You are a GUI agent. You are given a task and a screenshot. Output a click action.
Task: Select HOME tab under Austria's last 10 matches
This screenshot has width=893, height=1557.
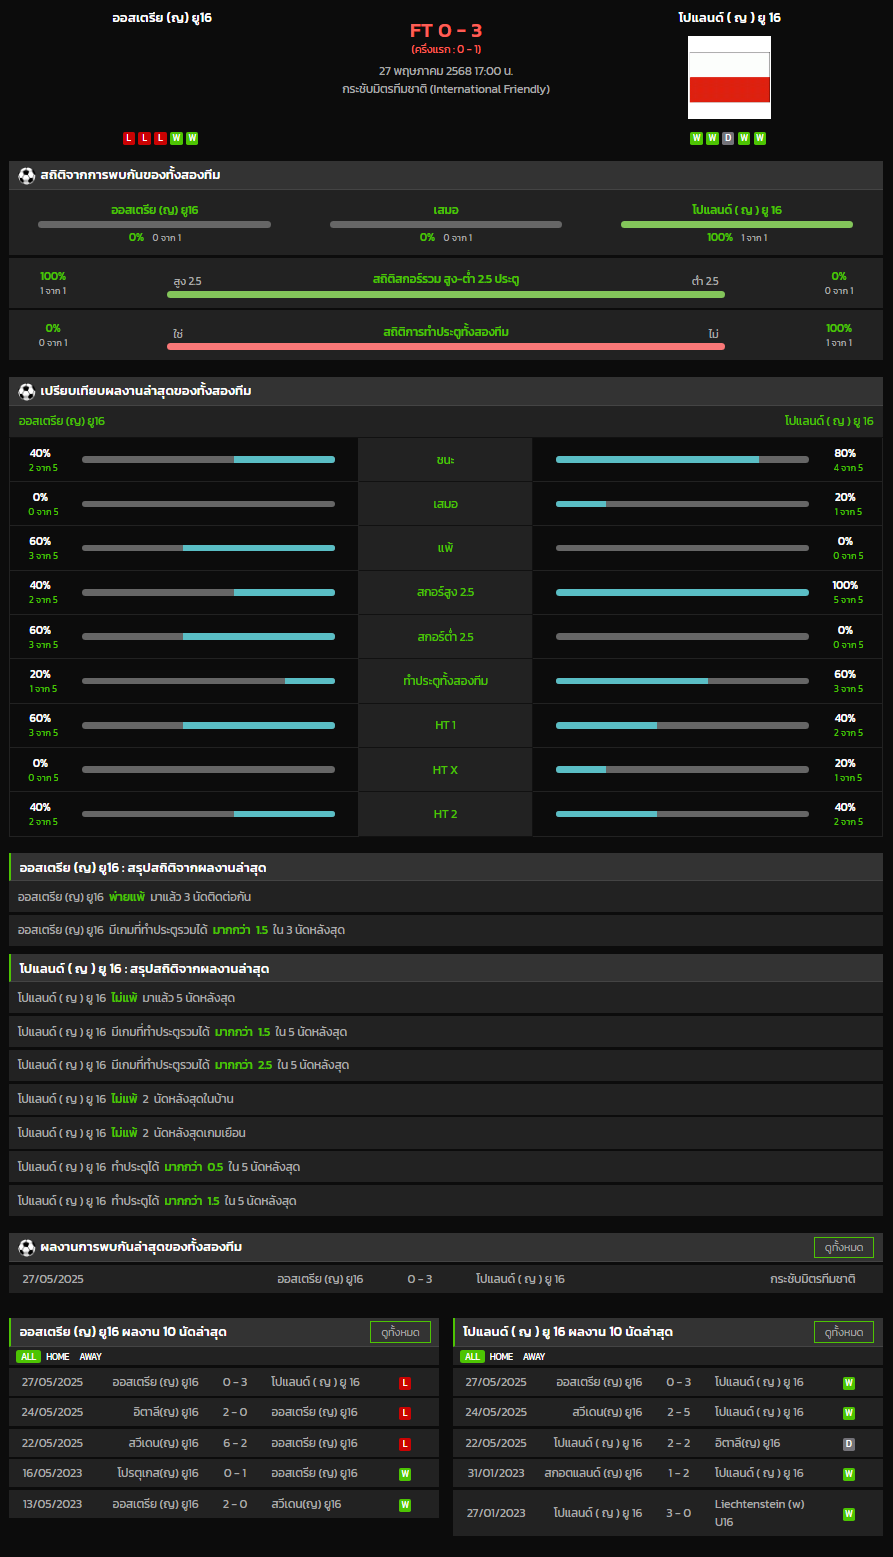58,1357
